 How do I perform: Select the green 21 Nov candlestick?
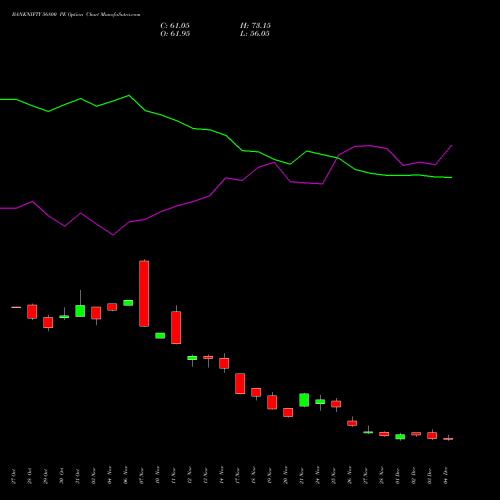(304, 400)
